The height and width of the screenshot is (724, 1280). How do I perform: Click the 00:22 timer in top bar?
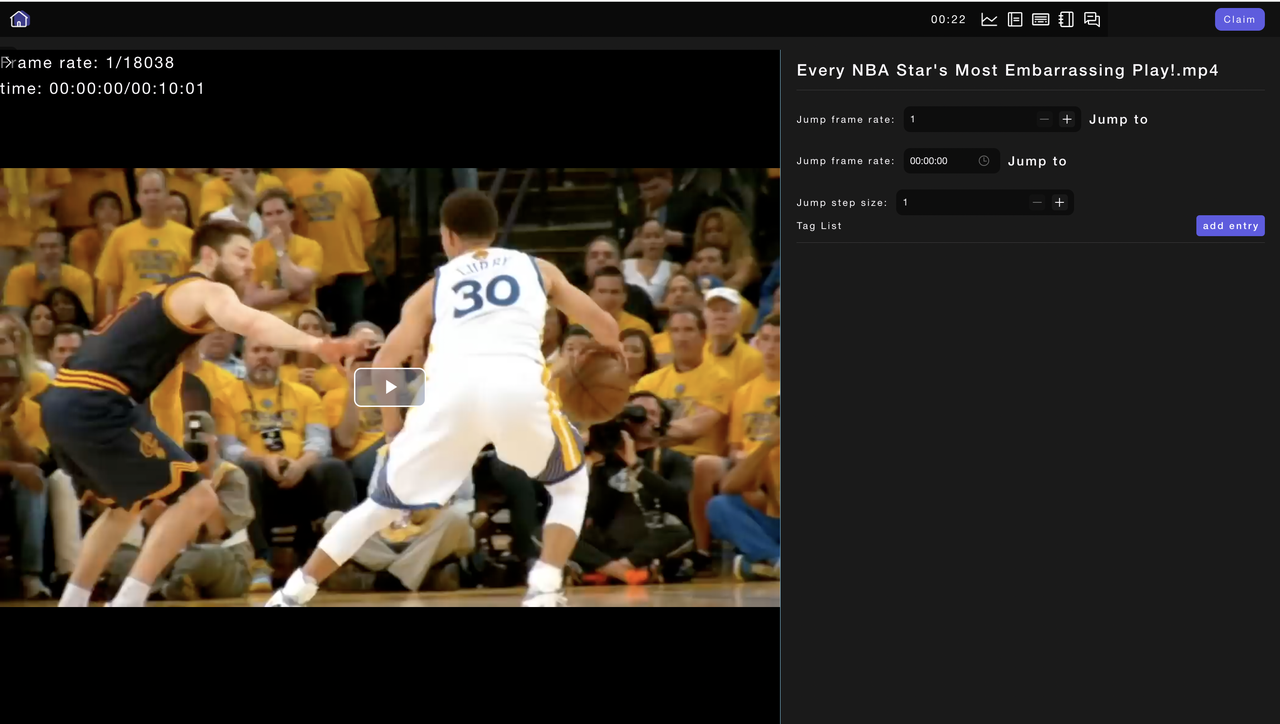(x=948, y=19)
